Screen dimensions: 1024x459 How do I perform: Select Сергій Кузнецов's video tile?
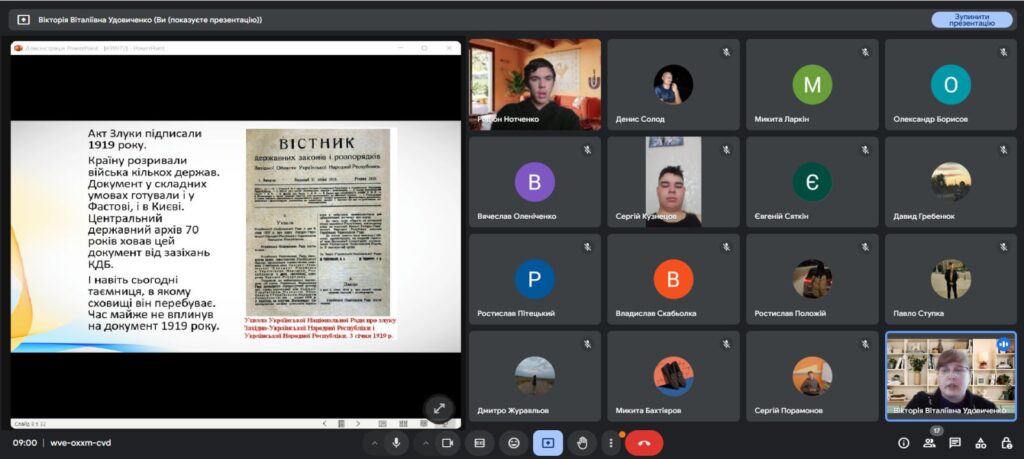pos(672,181)
